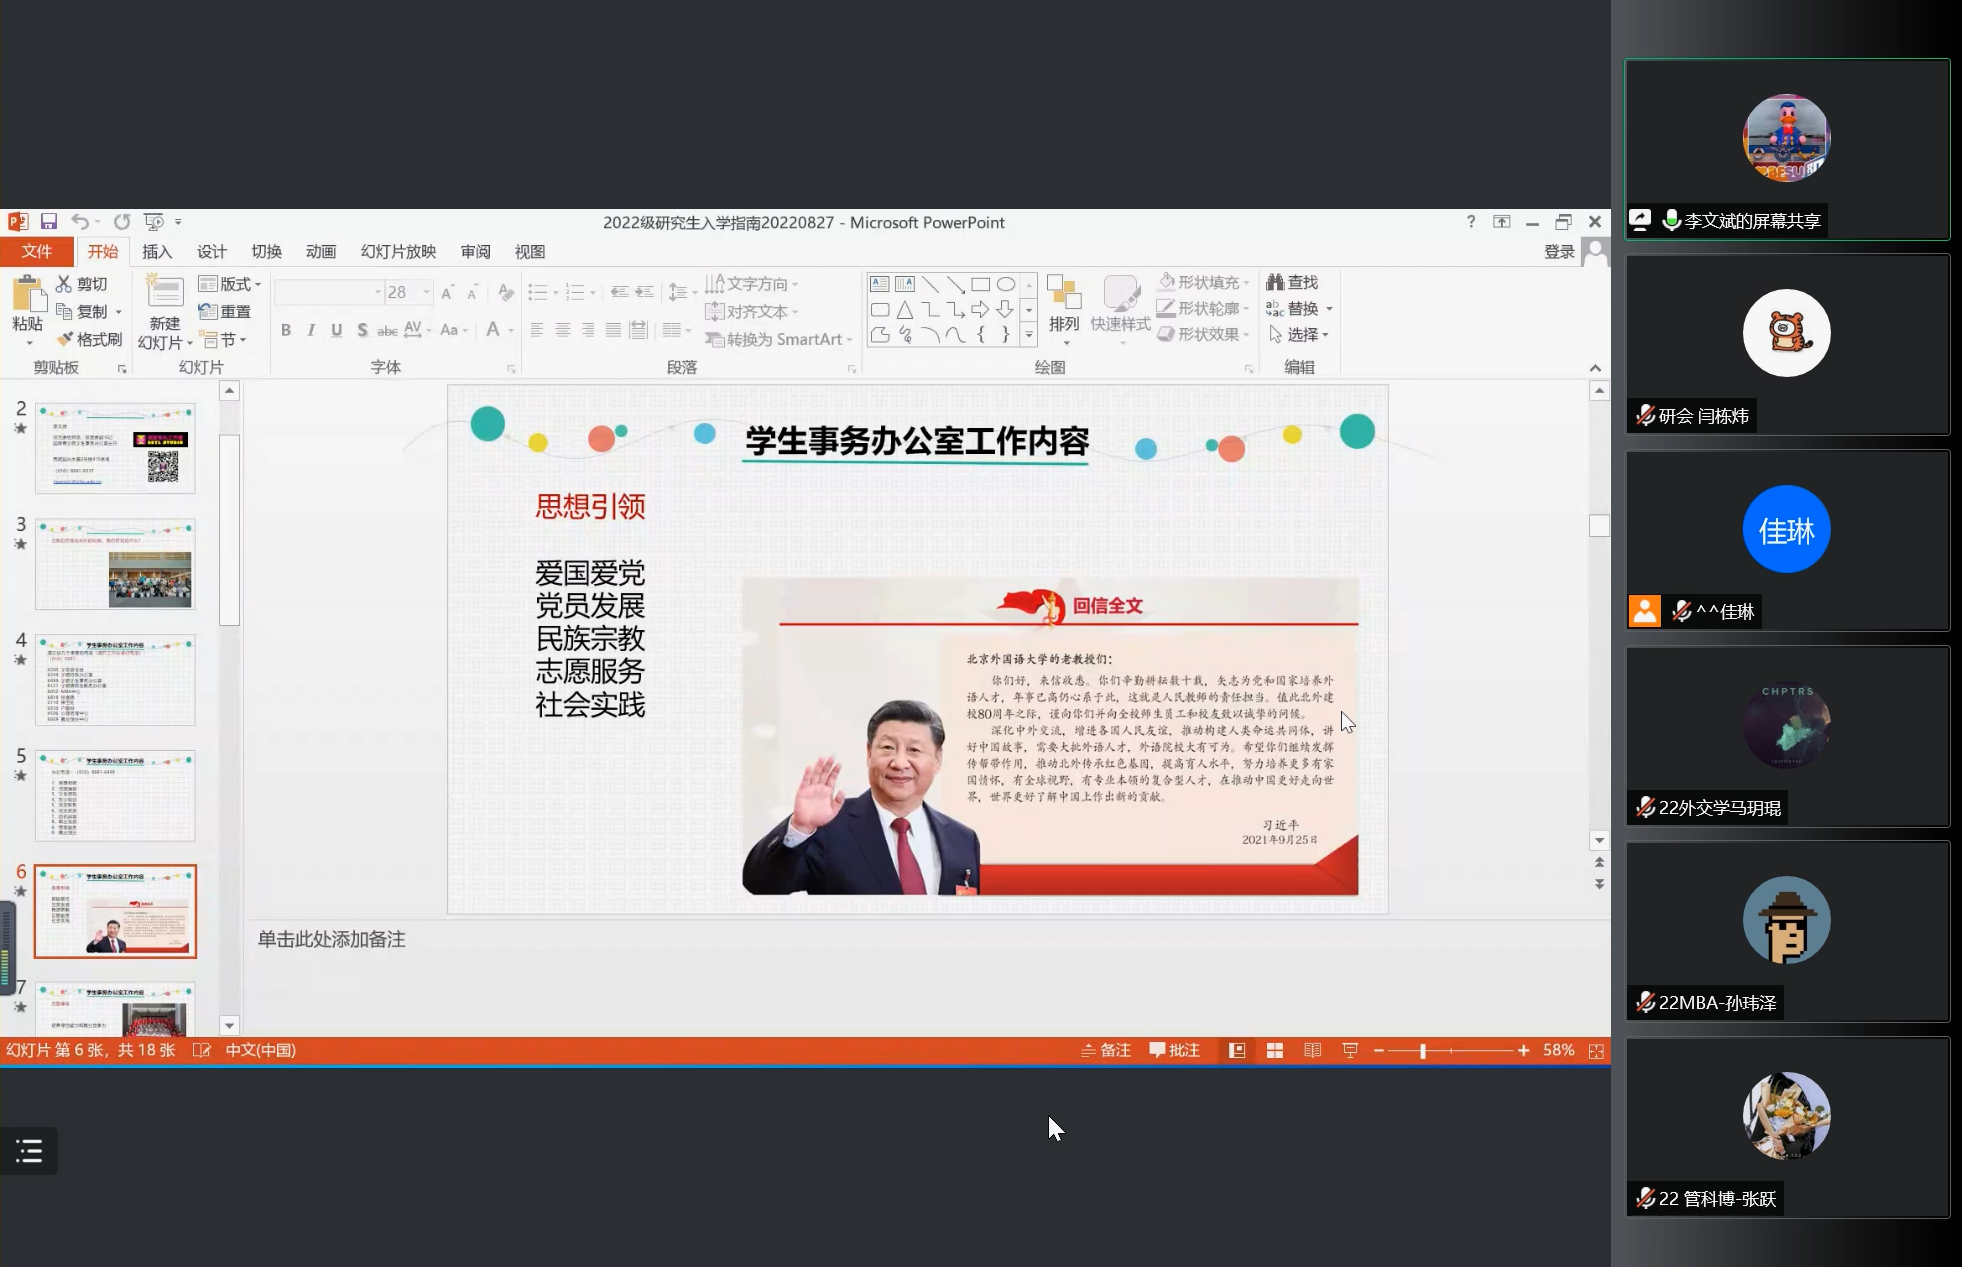The width and height of the screenshot is (1962, 1267).
Task: Click the Save icon in quick access toolbar
Action: point(48,222)
